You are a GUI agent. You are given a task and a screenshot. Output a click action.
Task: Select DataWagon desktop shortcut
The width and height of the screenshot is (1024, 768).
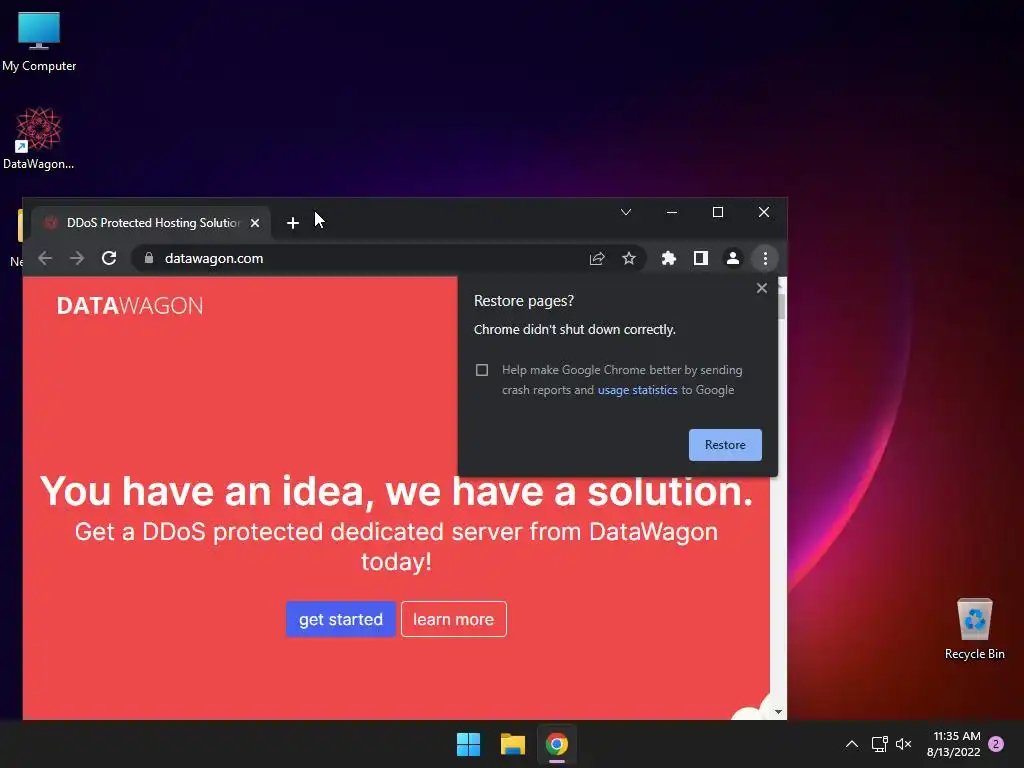coord(39,139)
